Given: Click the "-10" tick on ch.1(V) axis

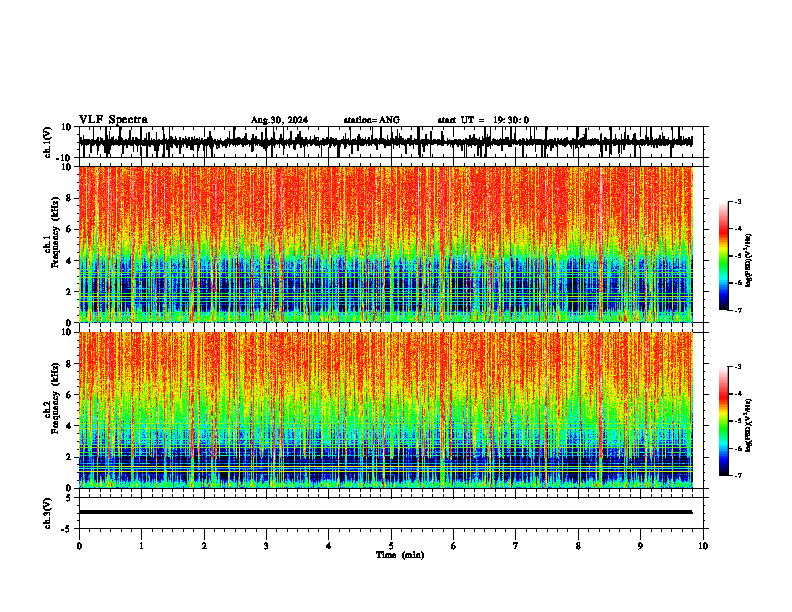Looking at the screenshot, I should (65, 158).
